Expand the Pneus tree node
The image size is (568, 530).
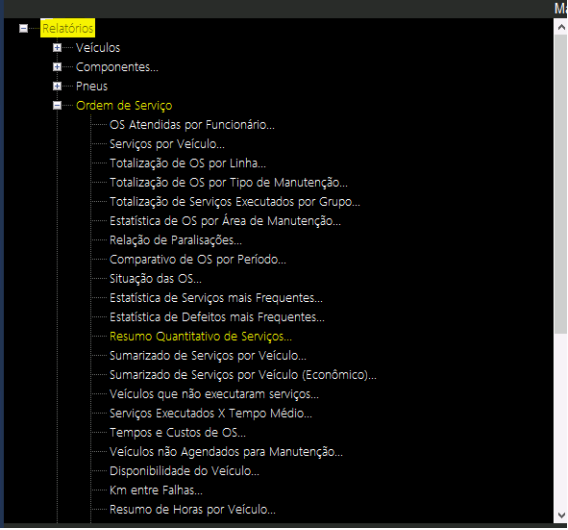coord(57,86)
